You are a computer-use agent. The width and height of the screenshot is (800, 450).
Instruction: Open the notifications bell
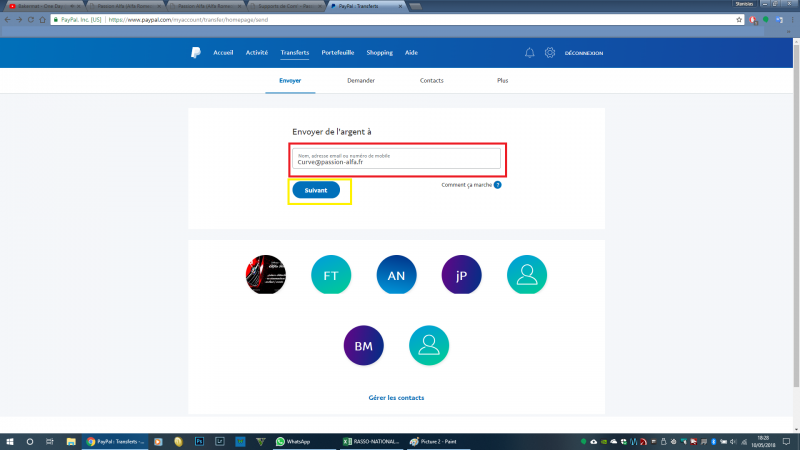pyautogui.click(x=529, y=53)
